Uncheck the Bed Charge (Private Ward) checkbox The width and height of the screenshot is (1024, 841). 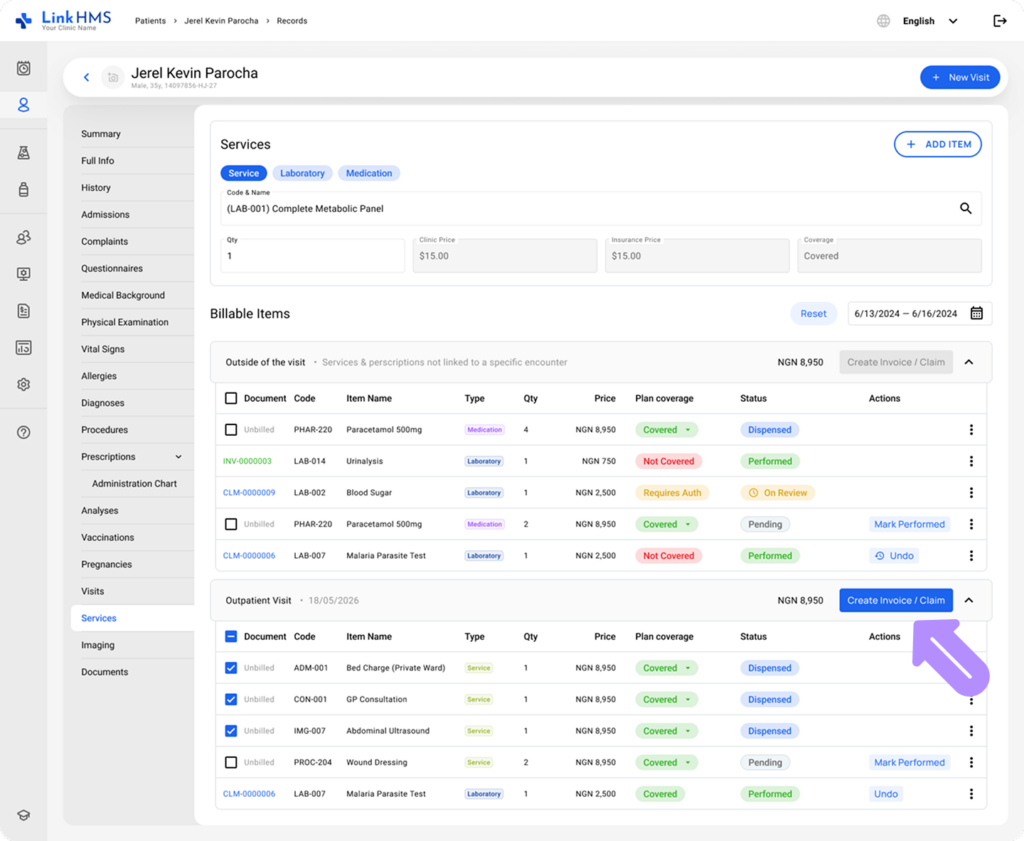pyautogui.click(x=231, y=668)
